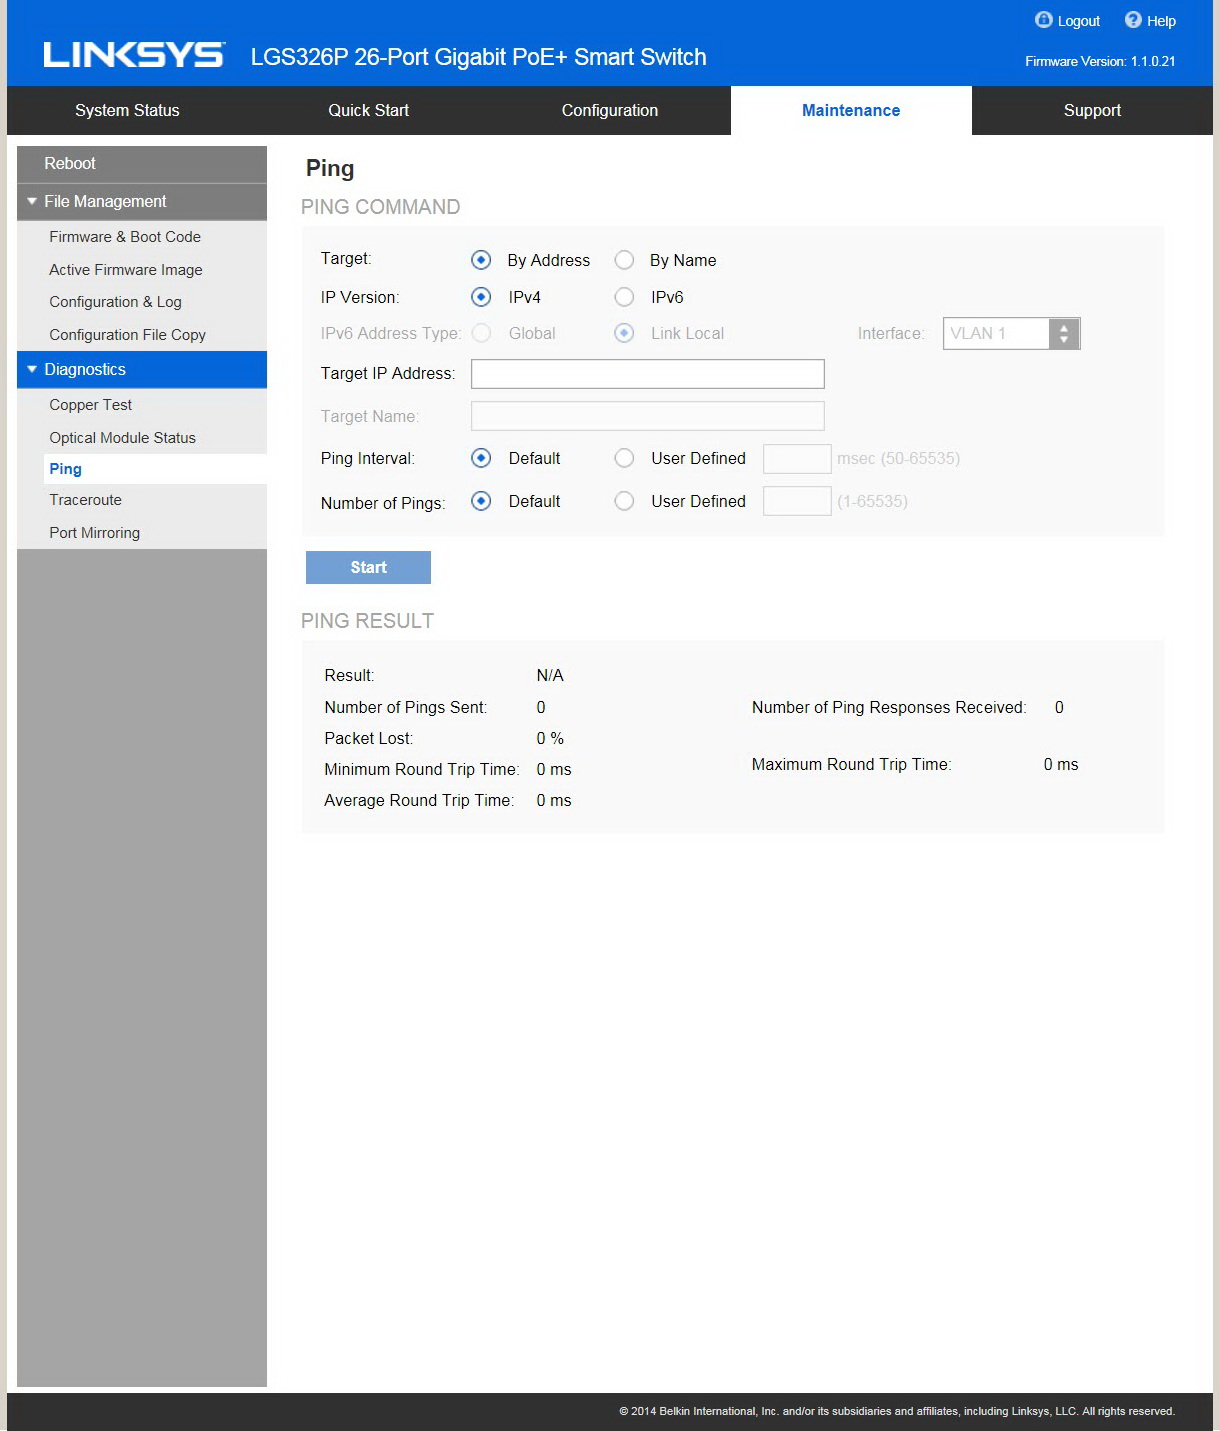Open the Interface VLAN 1 dropdown

tap(1011, 333)
